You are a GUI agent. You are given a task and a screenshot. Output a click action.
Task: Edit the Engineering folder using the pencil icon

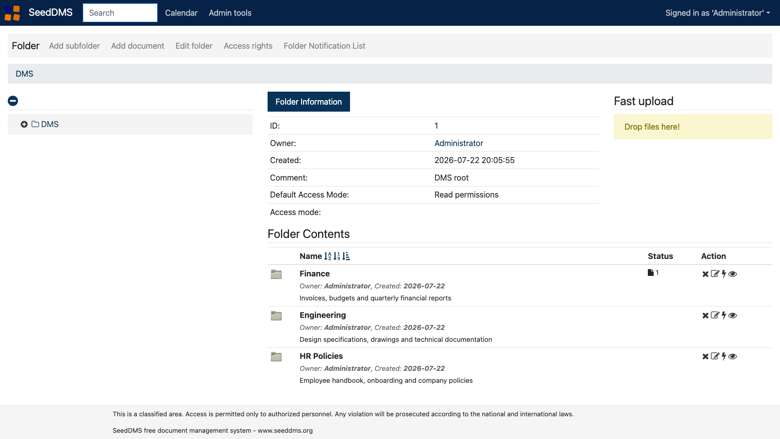[715, 315]
